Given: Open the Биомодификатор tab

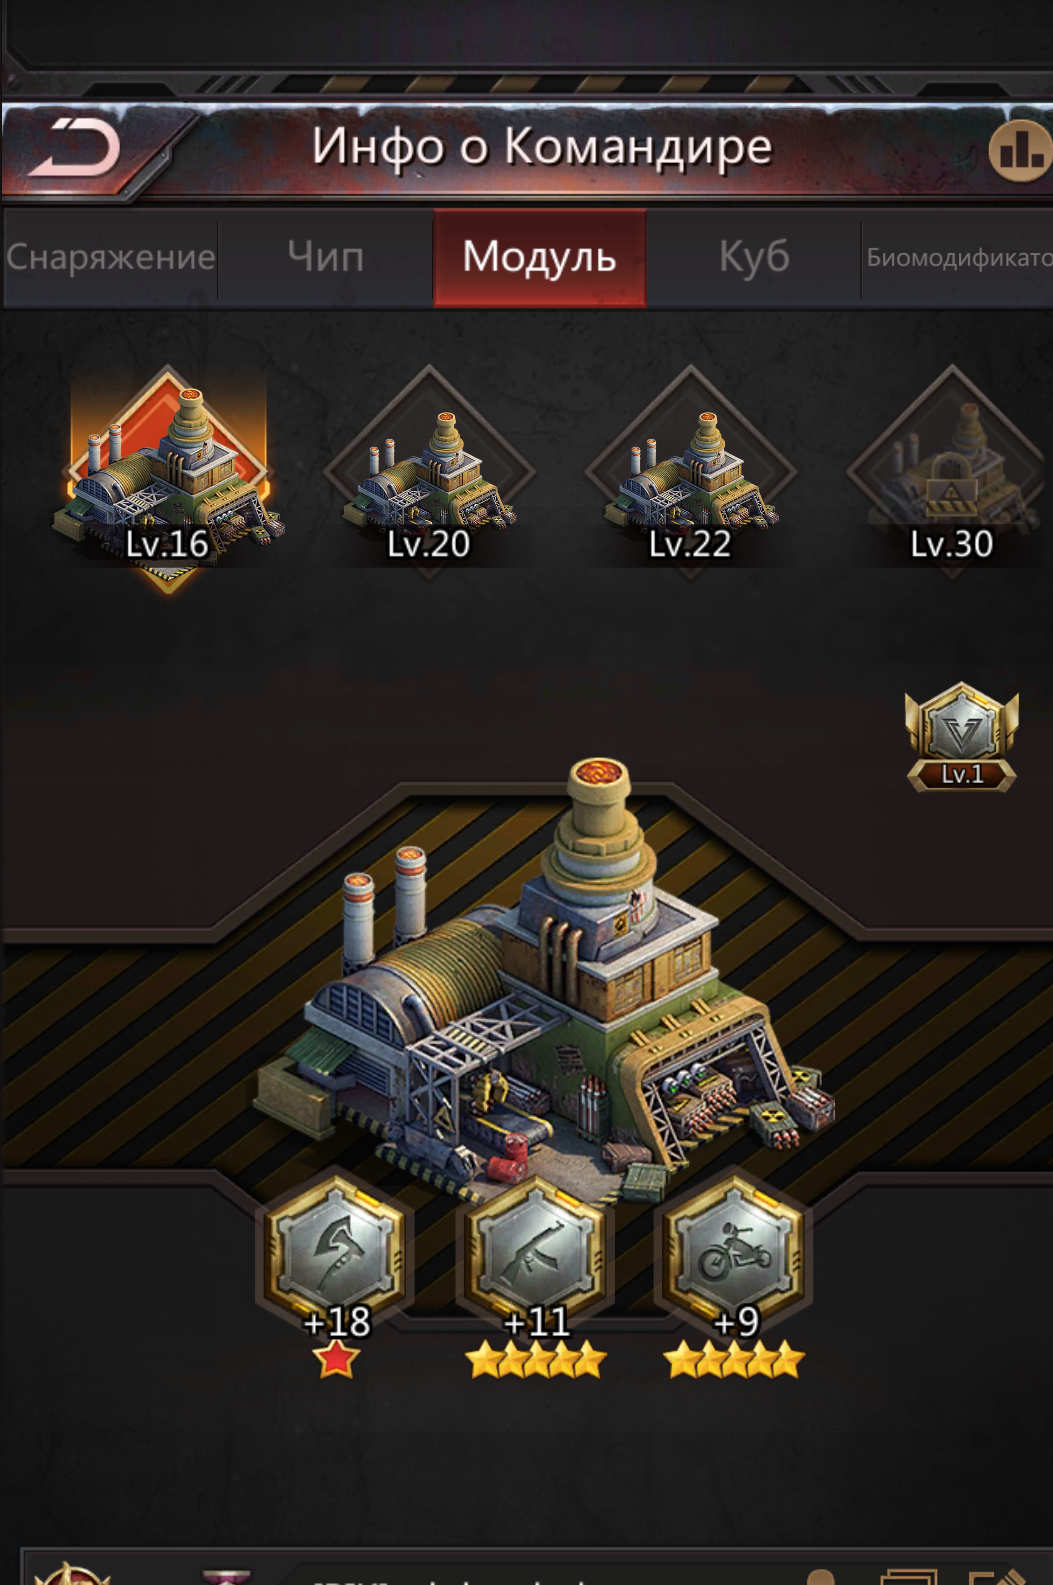Looking at the screenshot, I should tap(958, 257).
